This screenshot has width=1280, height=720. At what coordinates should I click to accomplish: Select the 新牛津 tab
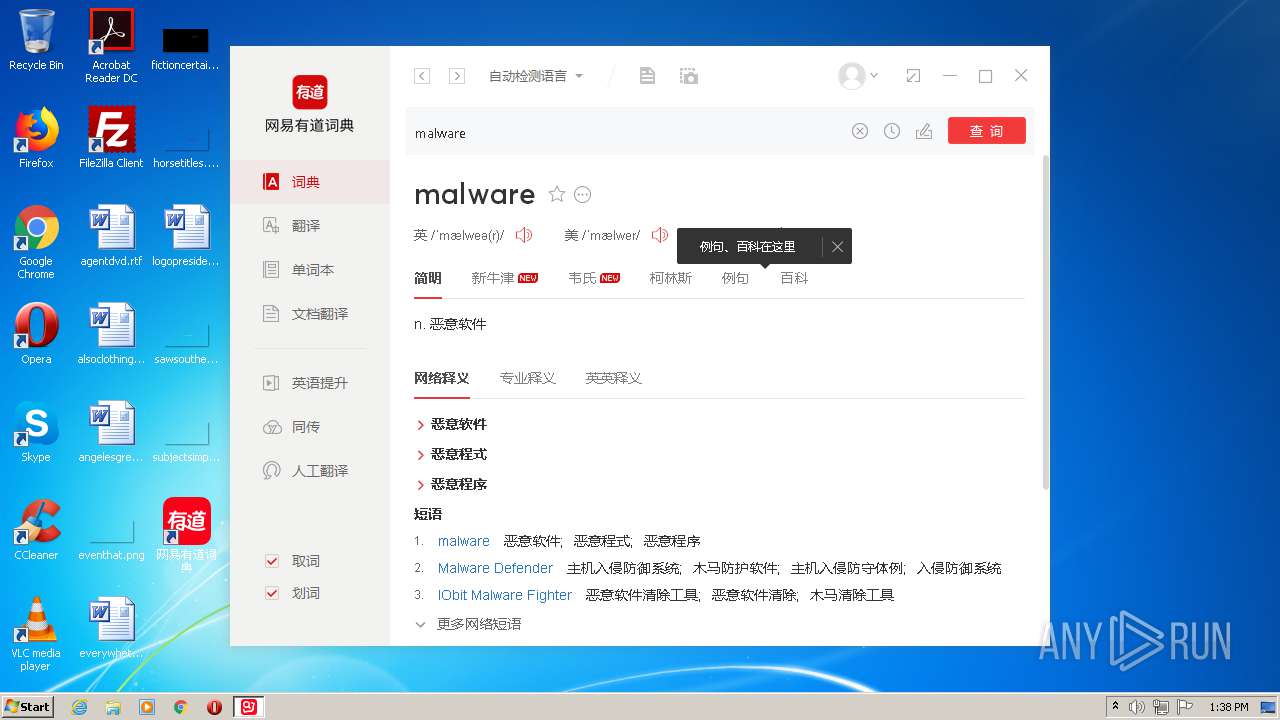[x=505, y=278]
